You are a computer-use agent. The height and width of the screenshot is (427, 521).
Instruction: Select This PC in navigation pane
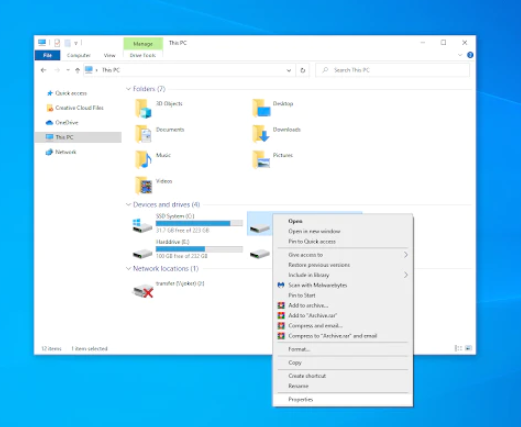[78, 137]
